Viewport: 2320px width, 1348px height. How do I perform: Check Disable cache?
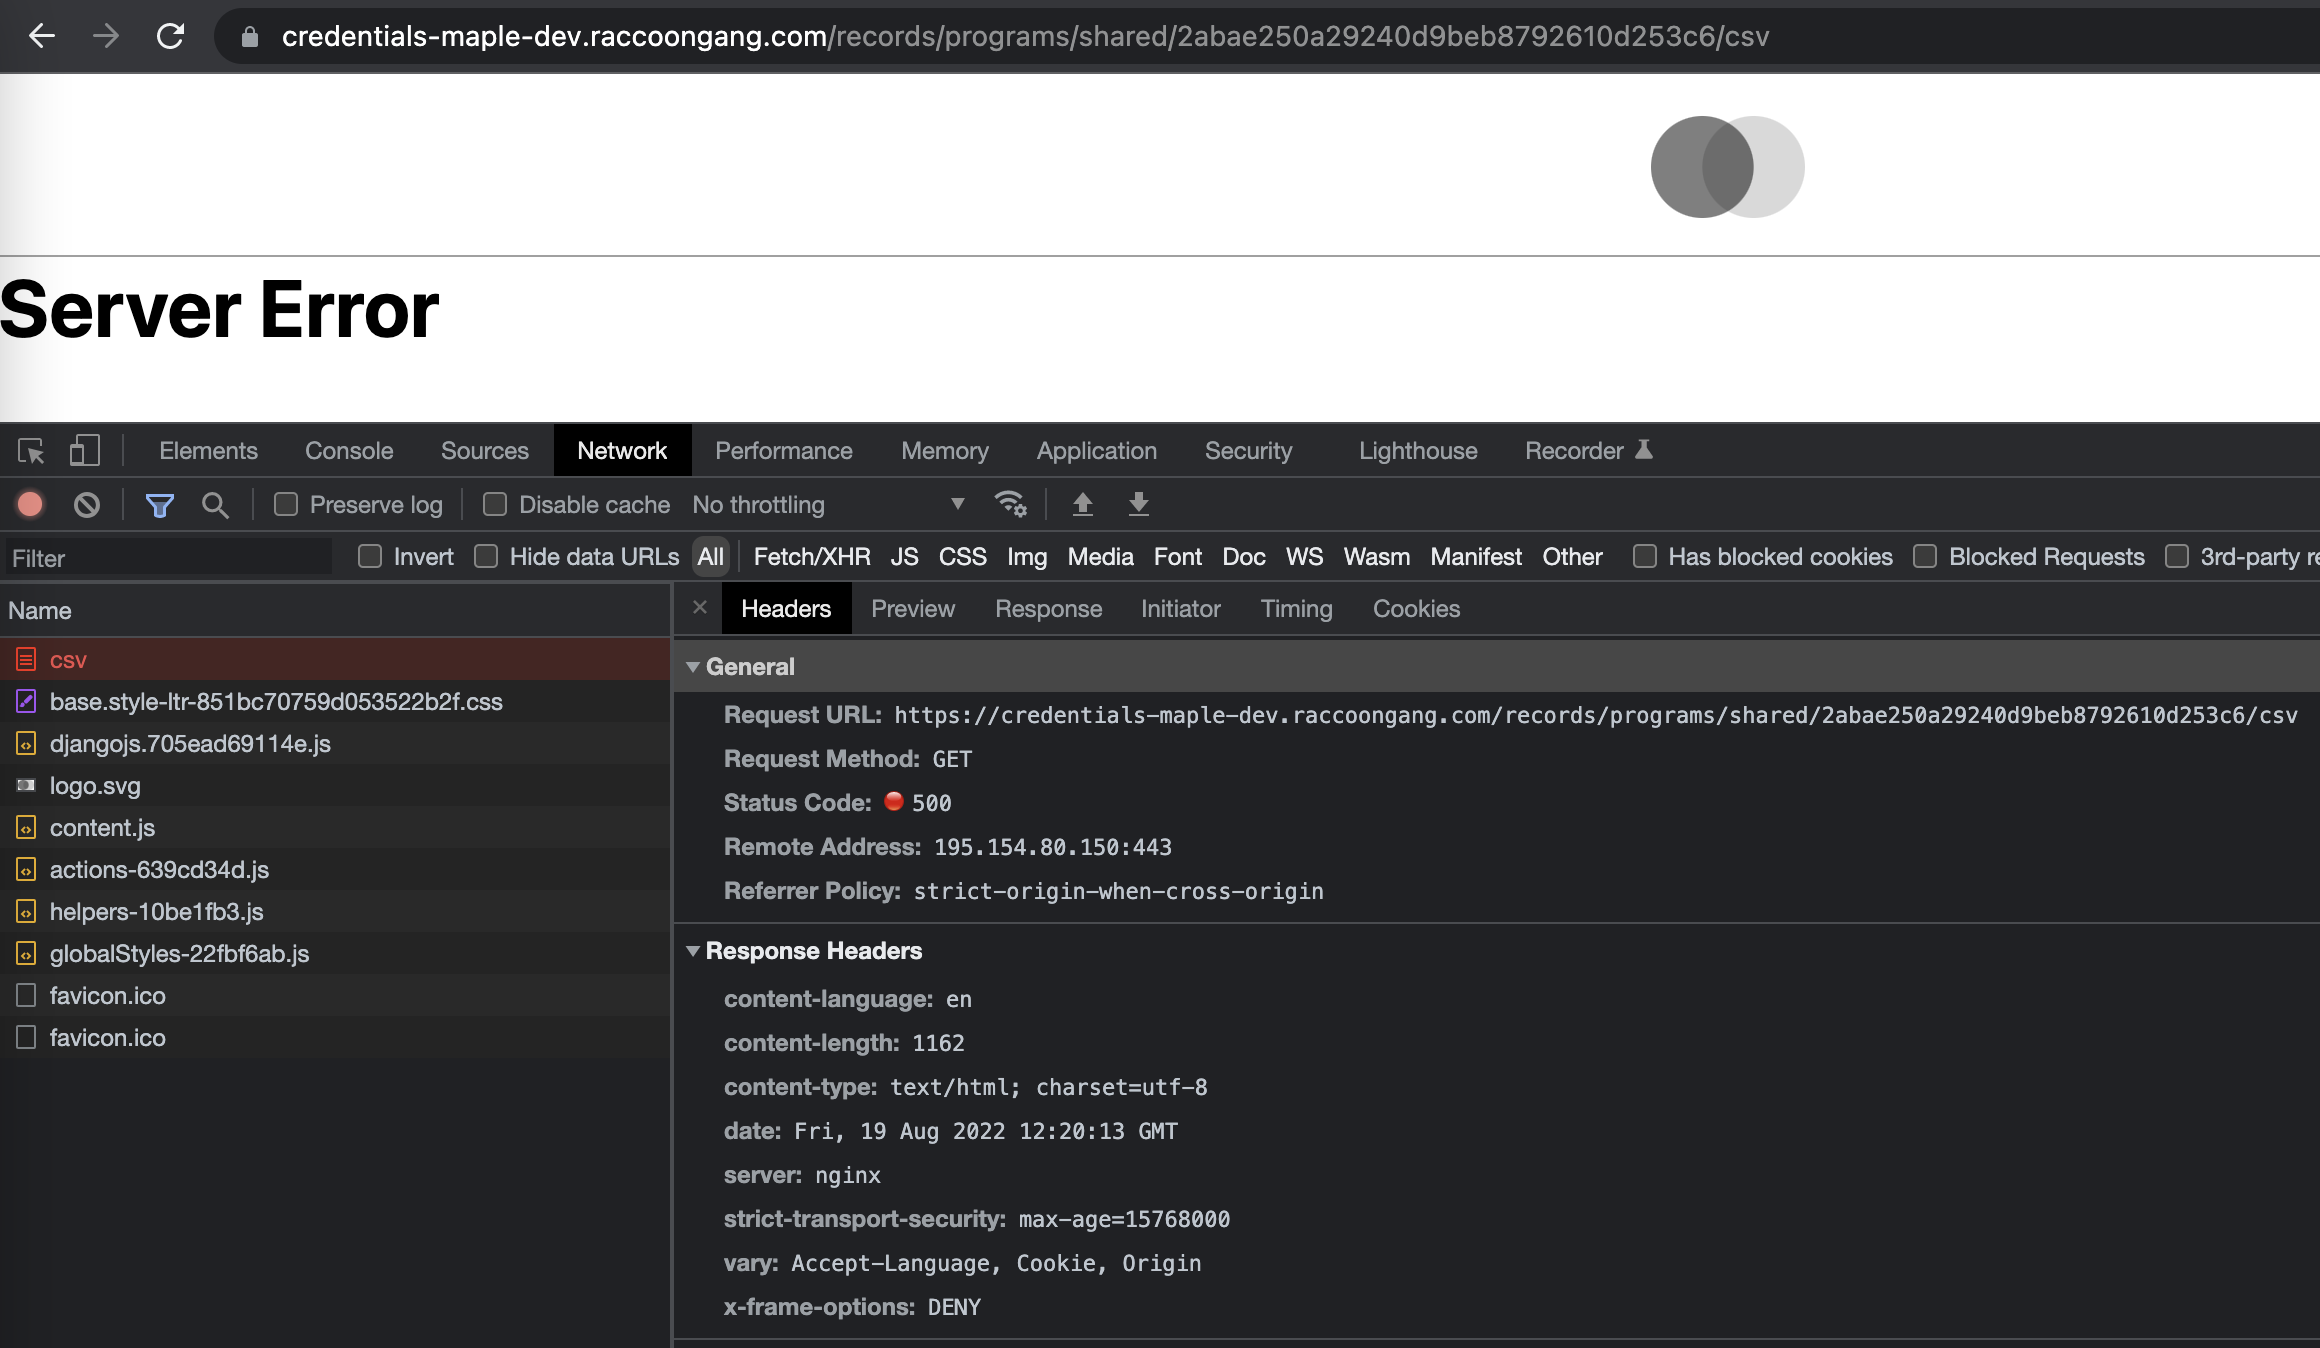[496, 505]
